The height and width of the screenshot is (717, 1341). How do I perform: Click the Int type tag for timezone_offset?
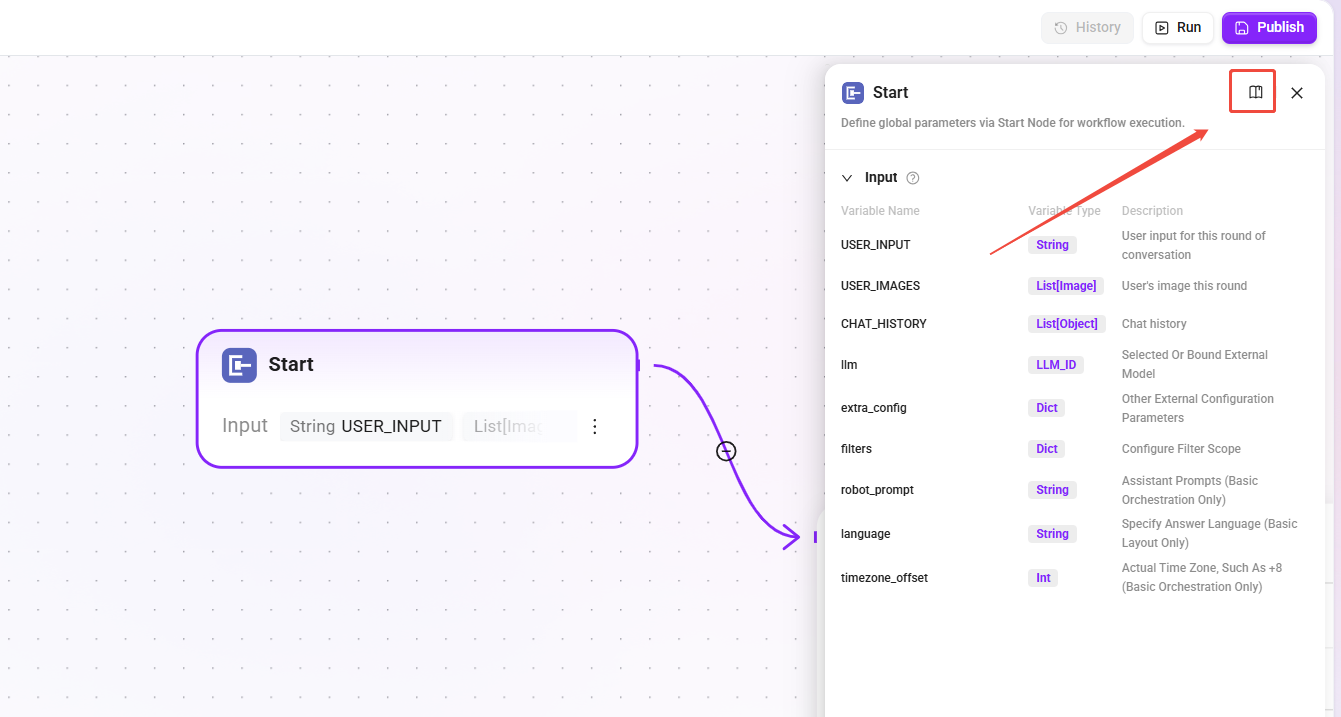tap(1043, 578)
